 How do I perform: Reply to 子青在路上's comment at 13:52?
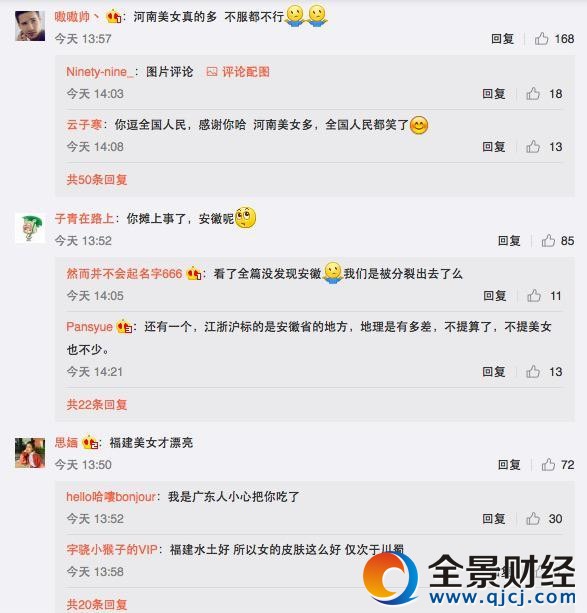tap(509, 240)
